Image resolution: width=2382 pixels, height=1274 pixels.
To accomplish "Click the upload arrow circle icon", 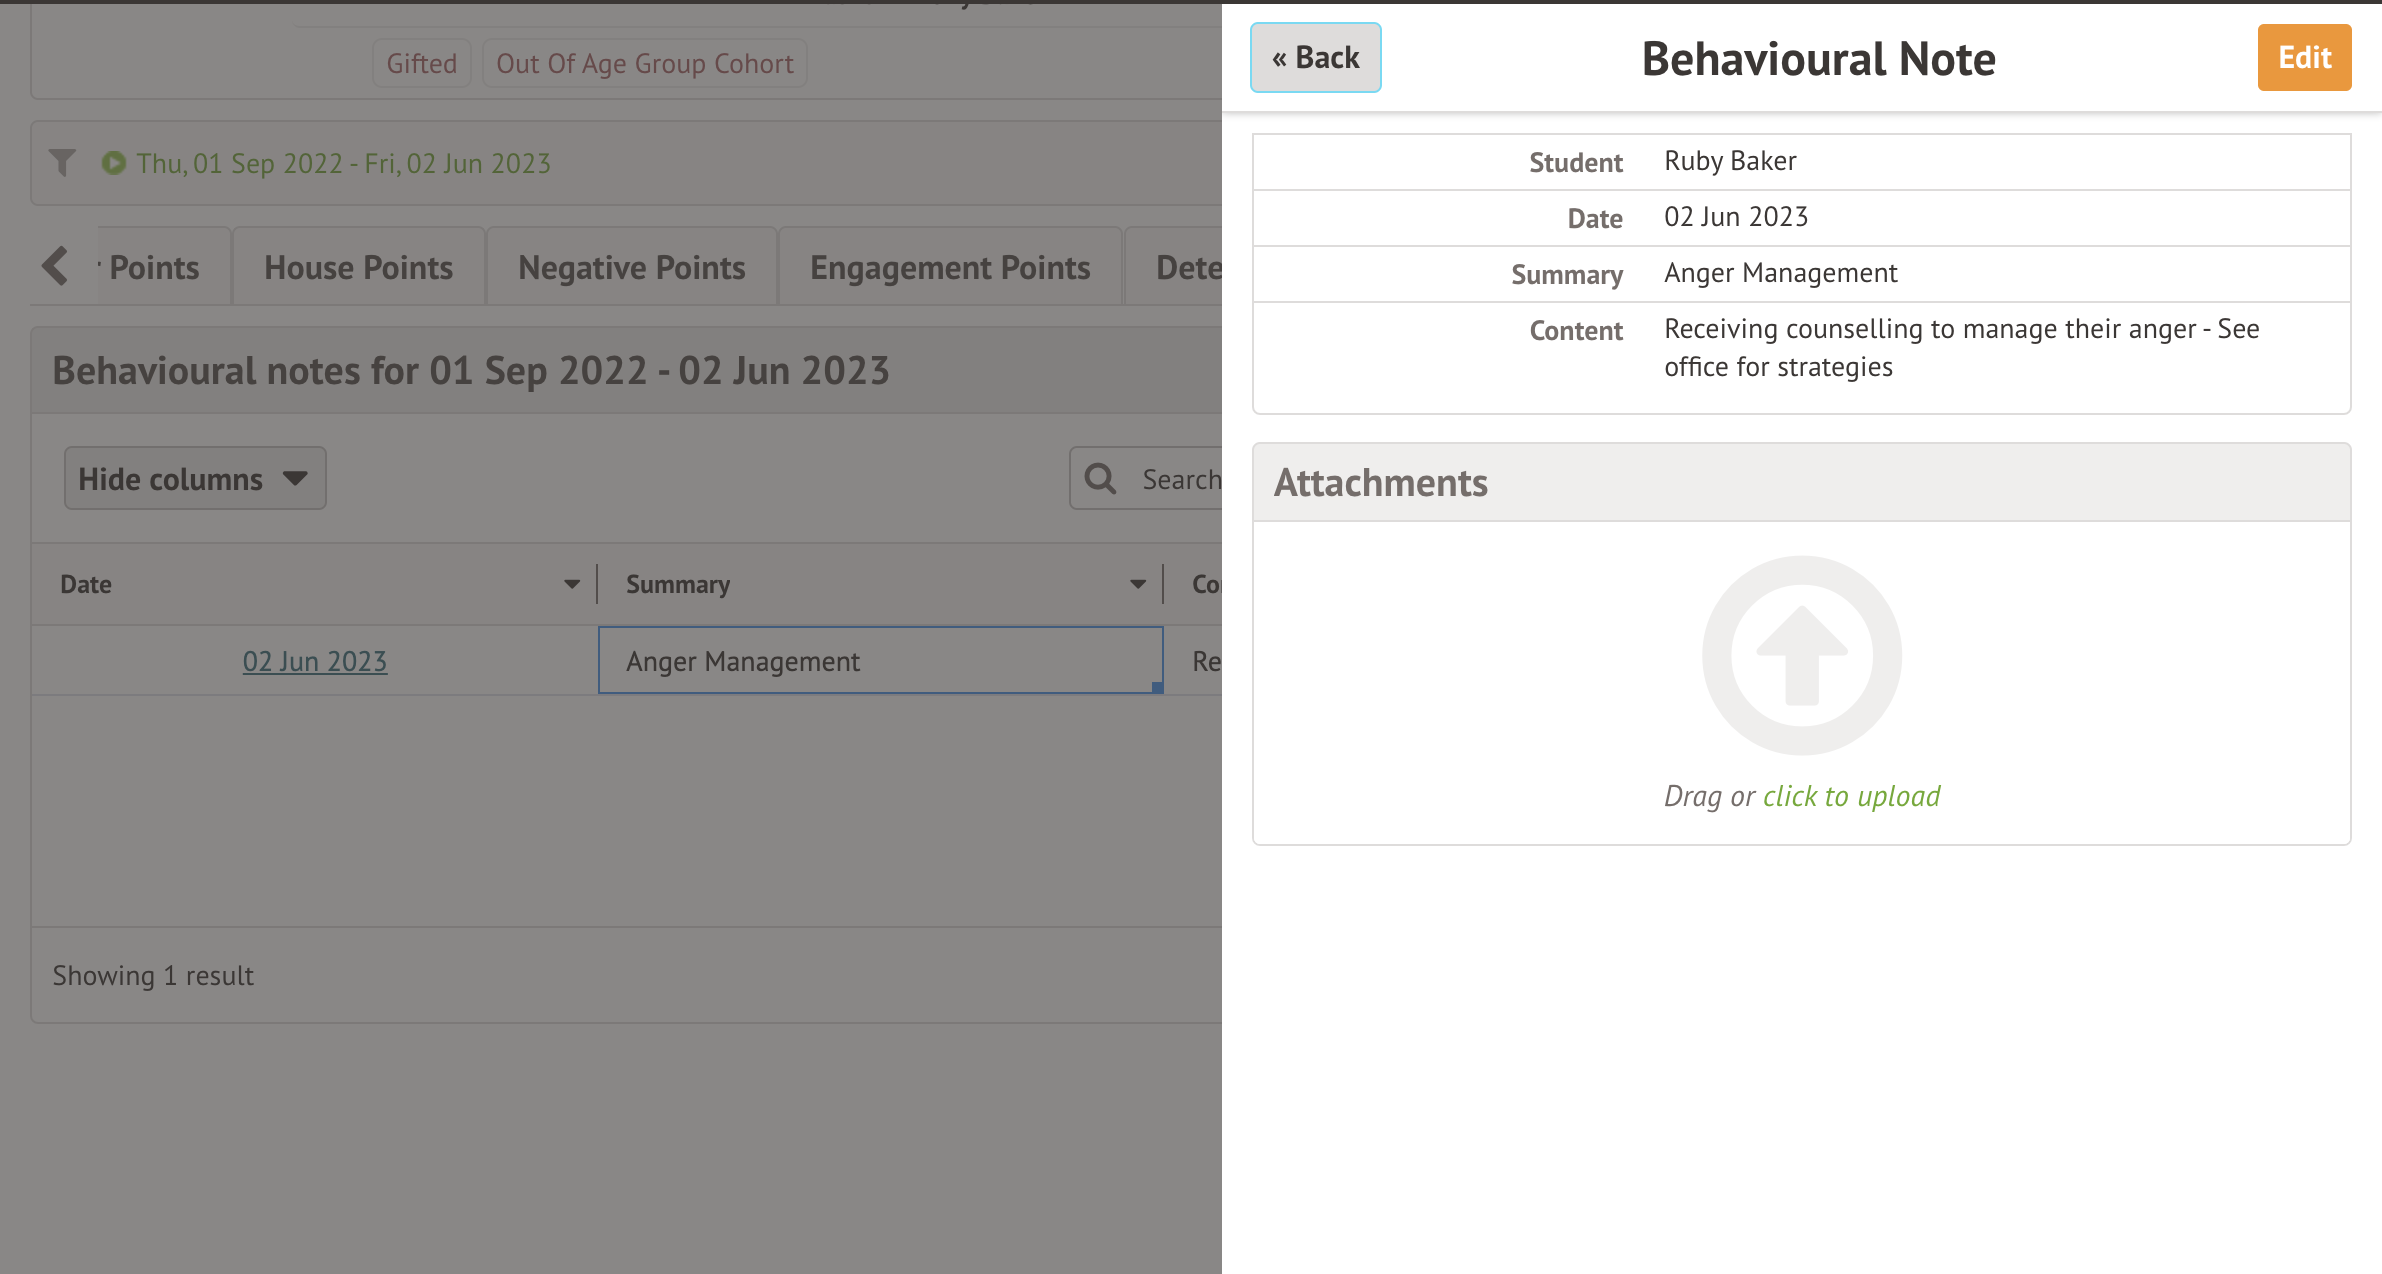I will pyautogui.click(x=1801, y=656).
